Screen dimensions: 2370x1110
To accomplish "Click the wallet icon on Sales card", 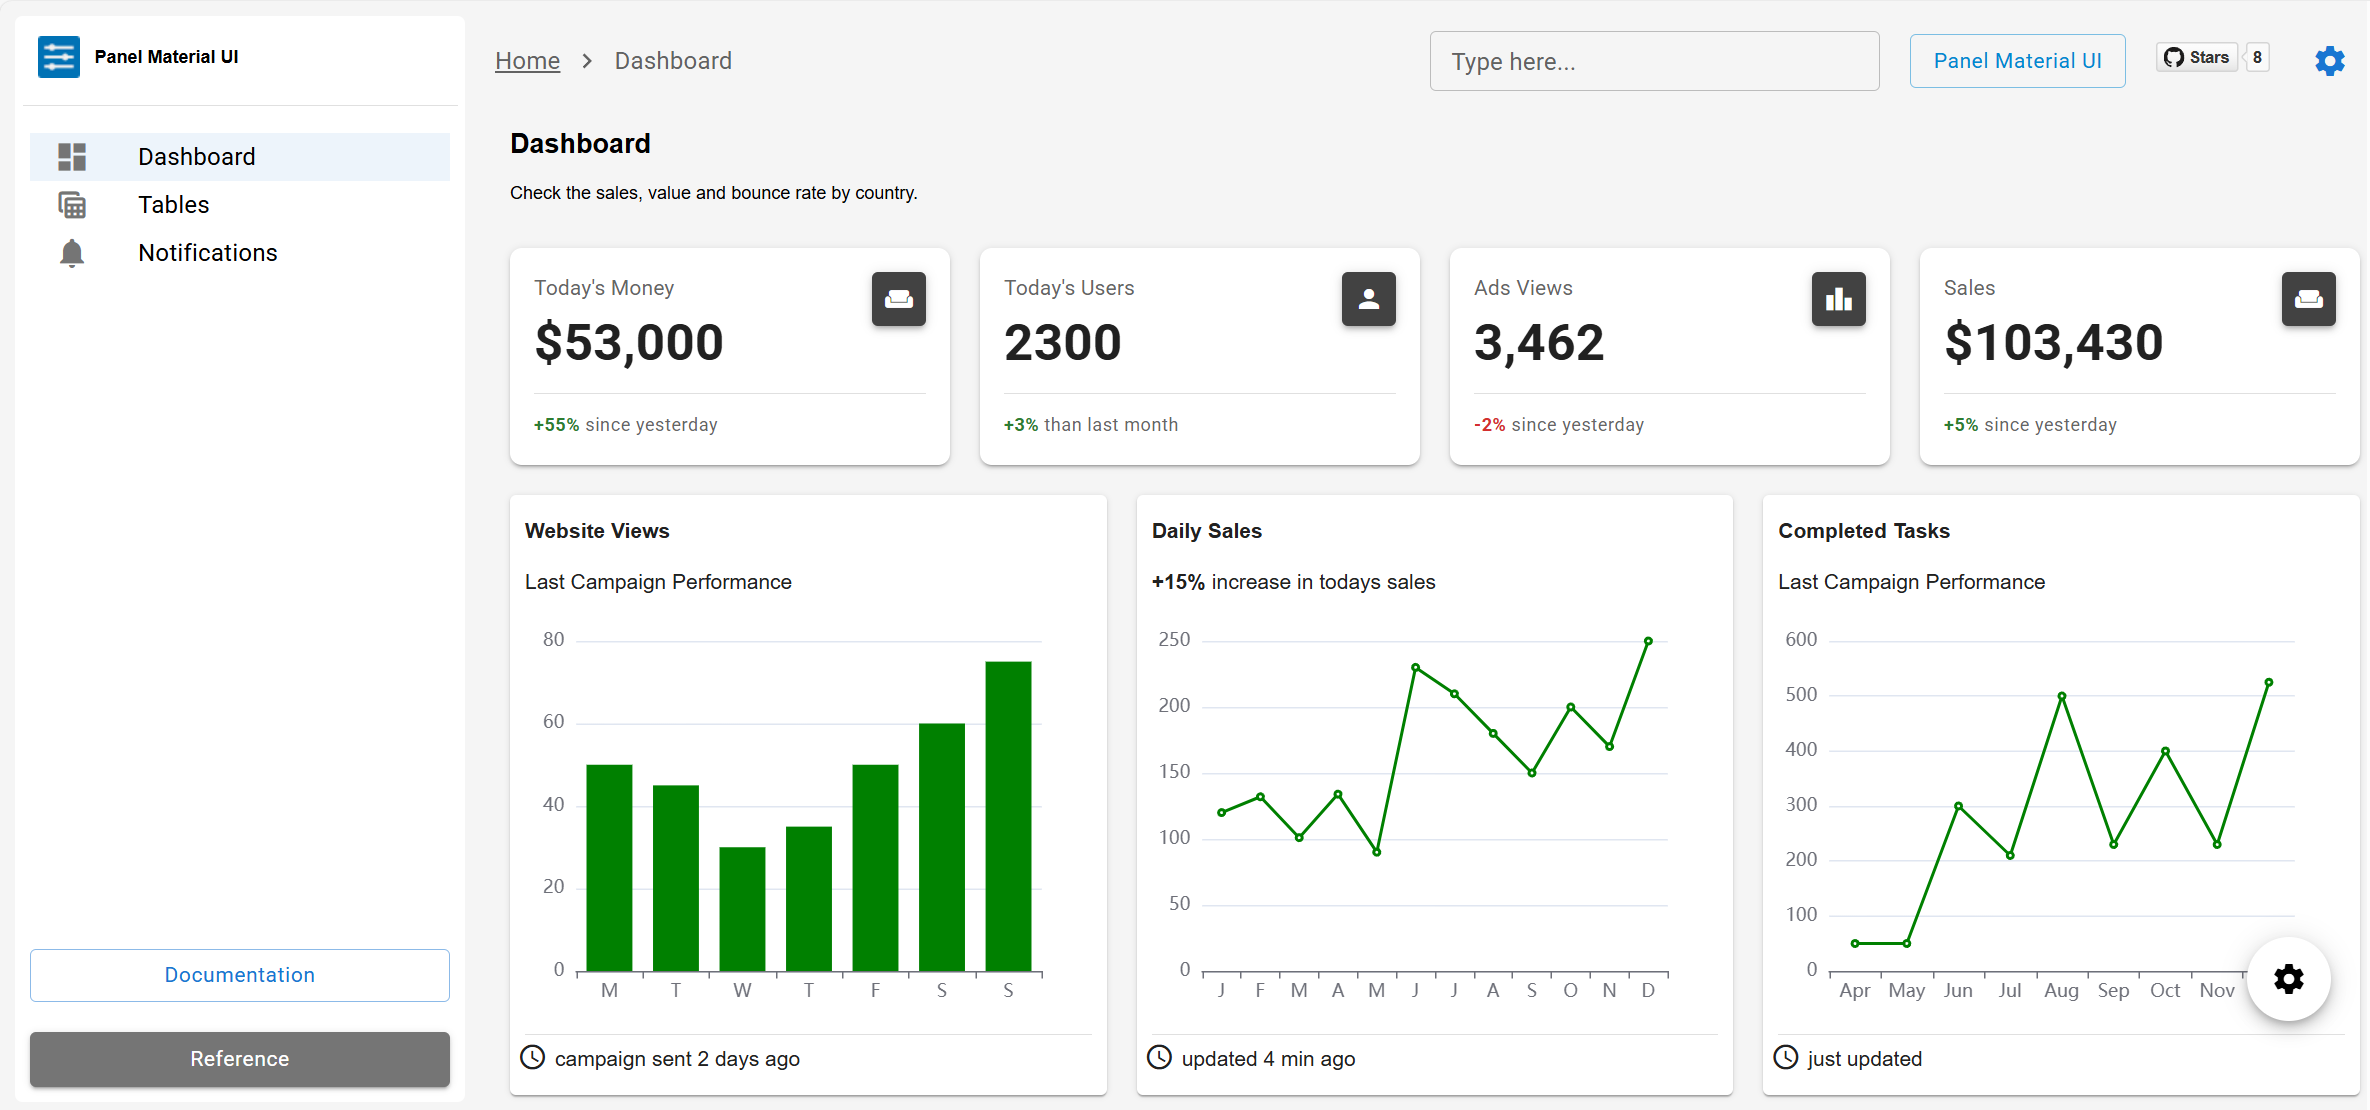I will click(2308, 299).
